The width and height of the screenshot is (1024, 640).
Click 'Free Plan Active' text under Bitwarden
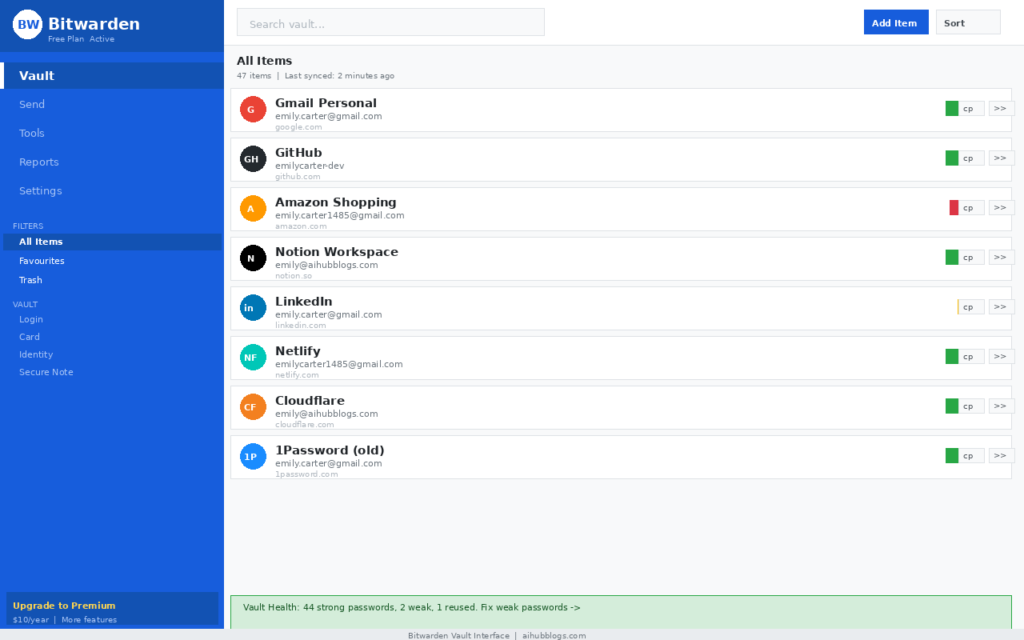point(81,39)
